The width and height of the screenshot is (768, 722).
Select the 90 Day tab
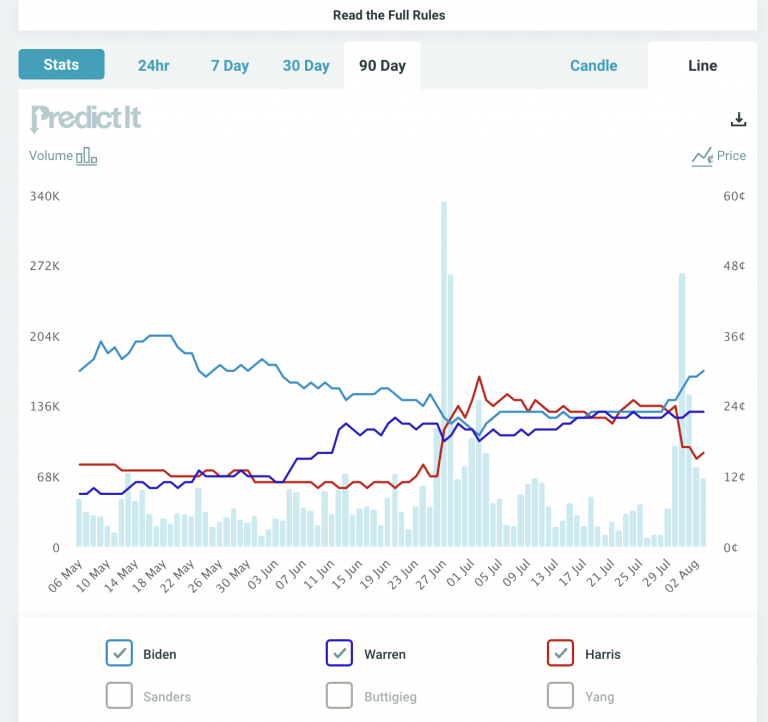pyautogui.click(x=382, y=65)
